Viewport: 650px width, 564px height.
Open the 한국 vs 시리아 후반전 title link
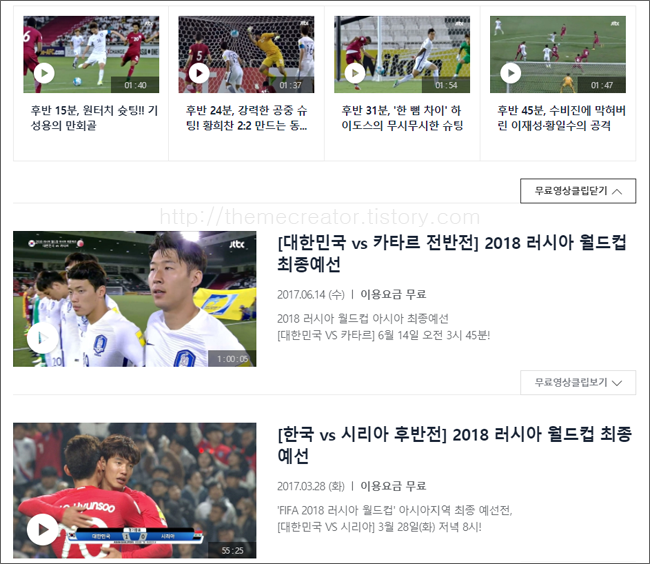pyautogui.click(x=454, y=445)
